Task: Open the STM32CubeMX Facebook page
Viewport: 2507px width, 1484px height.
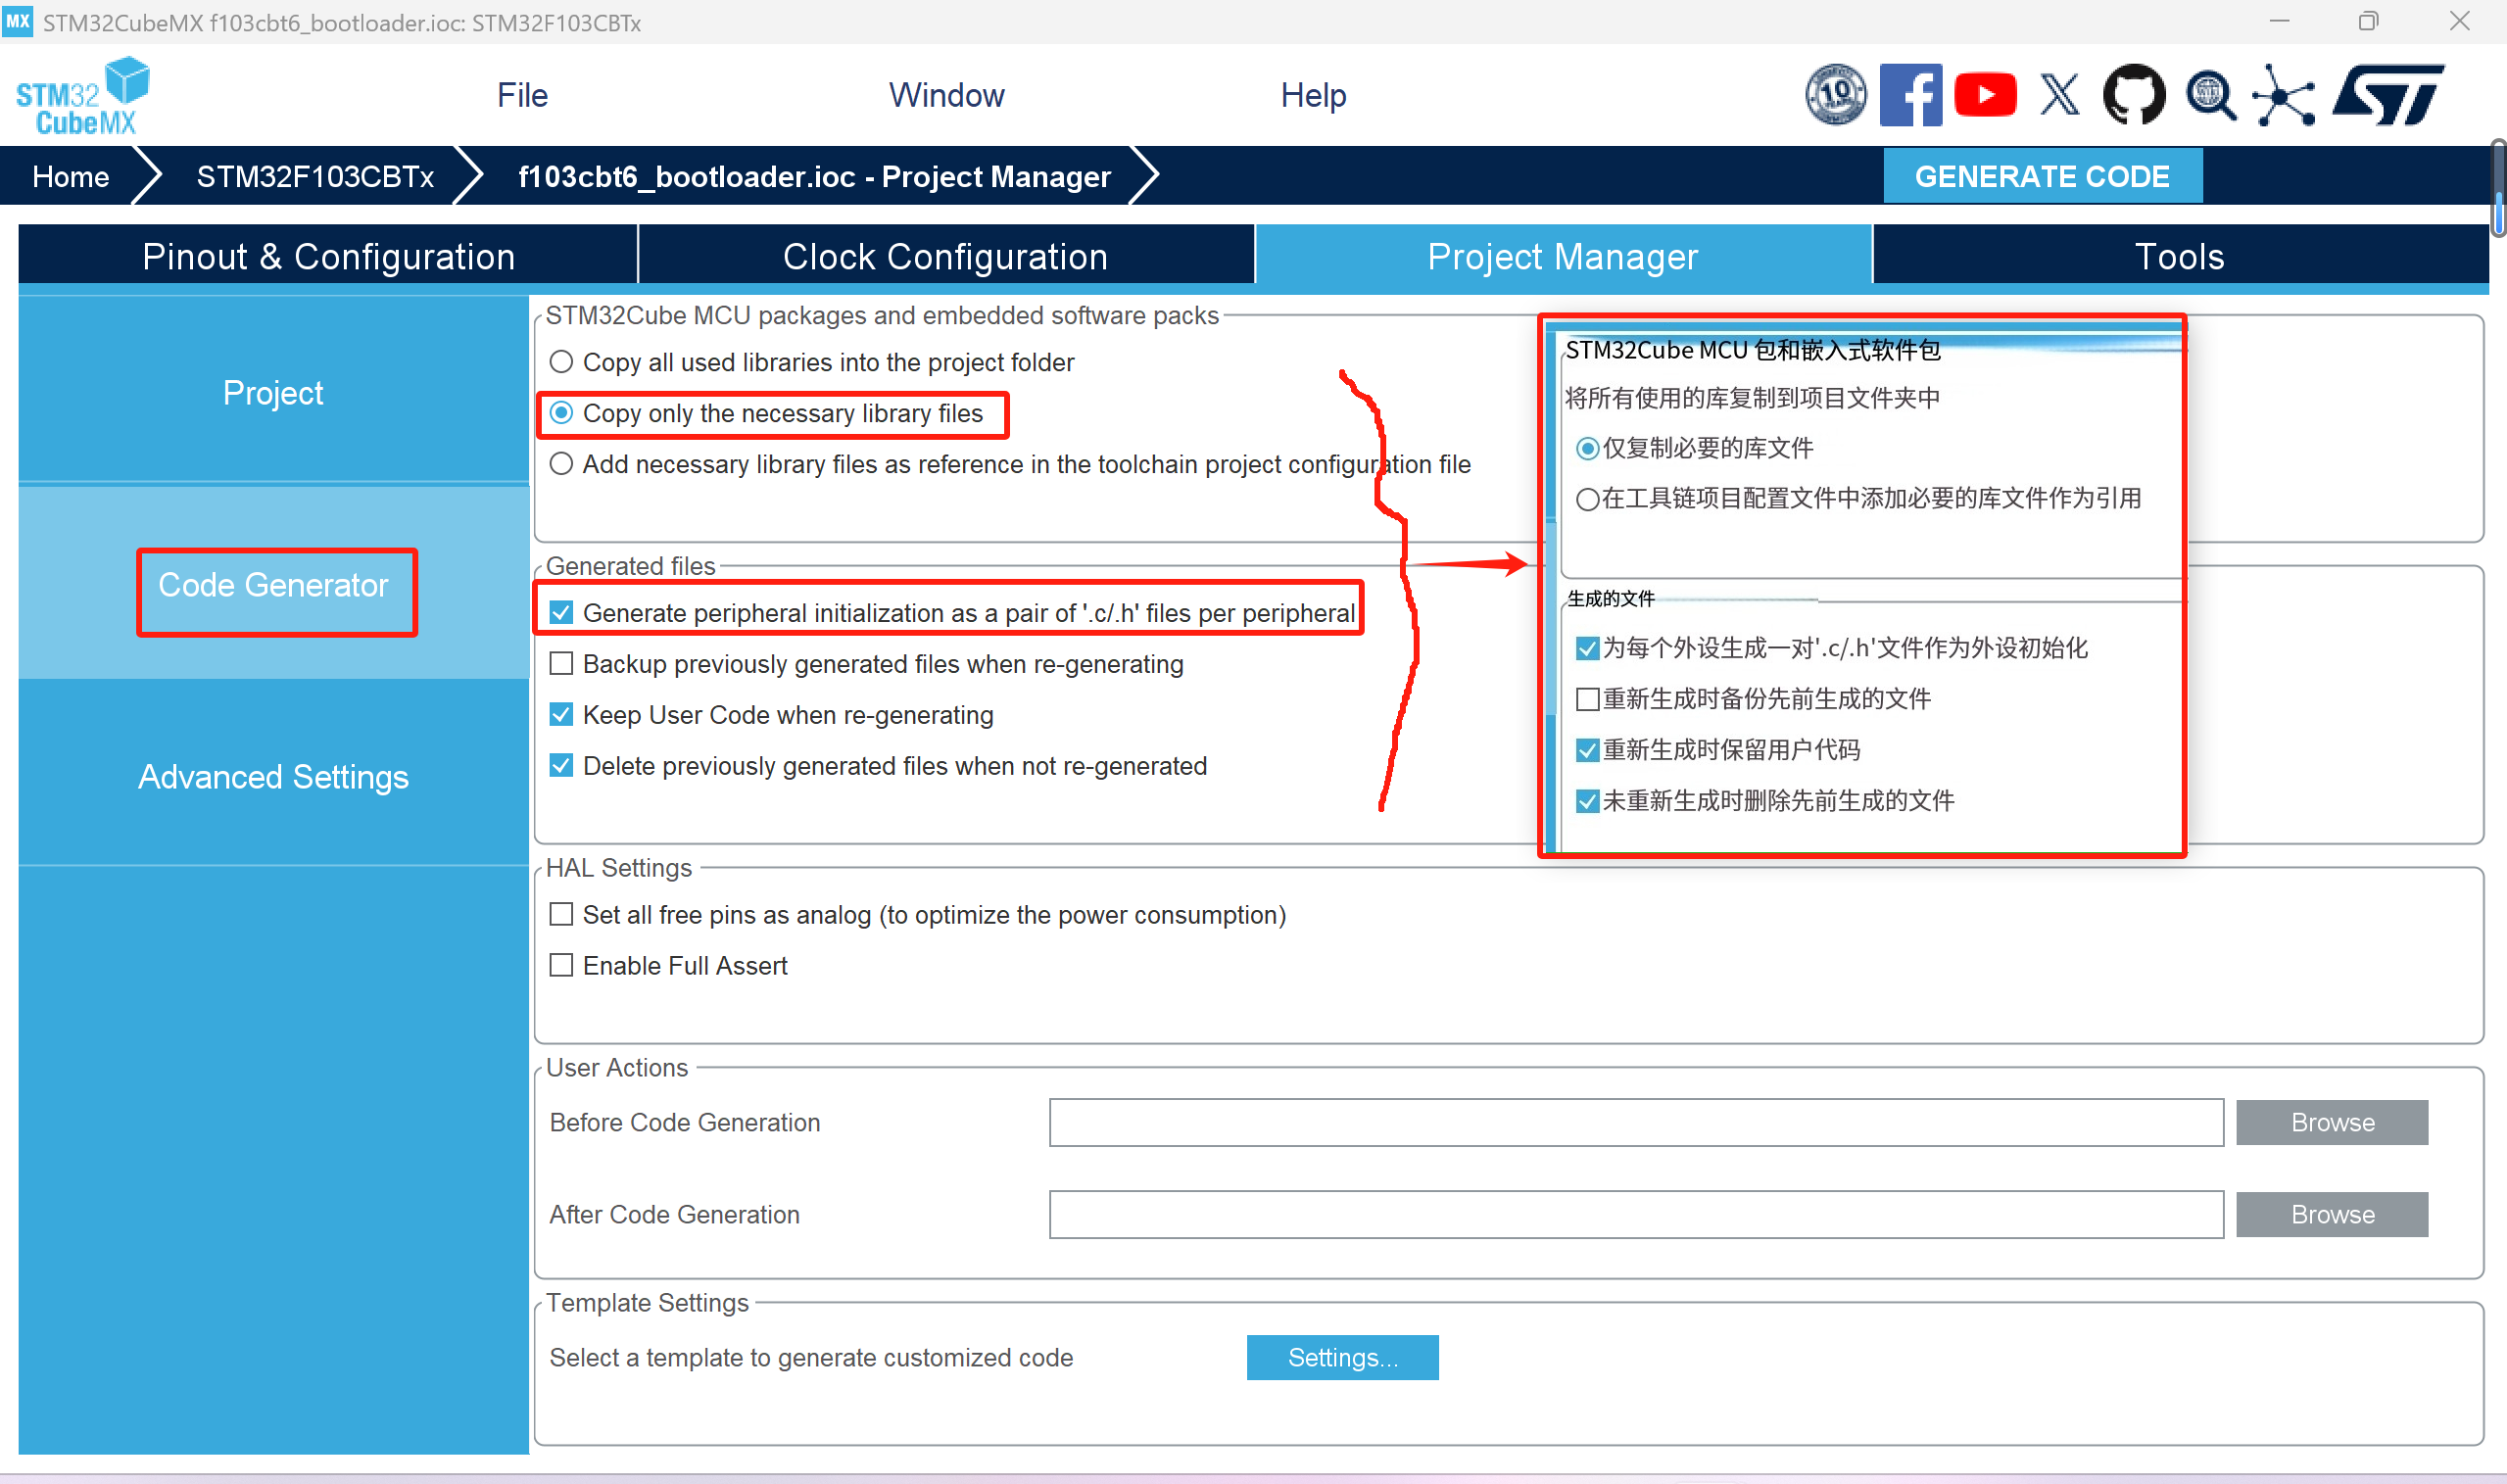Action: (x=1910, y=94)
